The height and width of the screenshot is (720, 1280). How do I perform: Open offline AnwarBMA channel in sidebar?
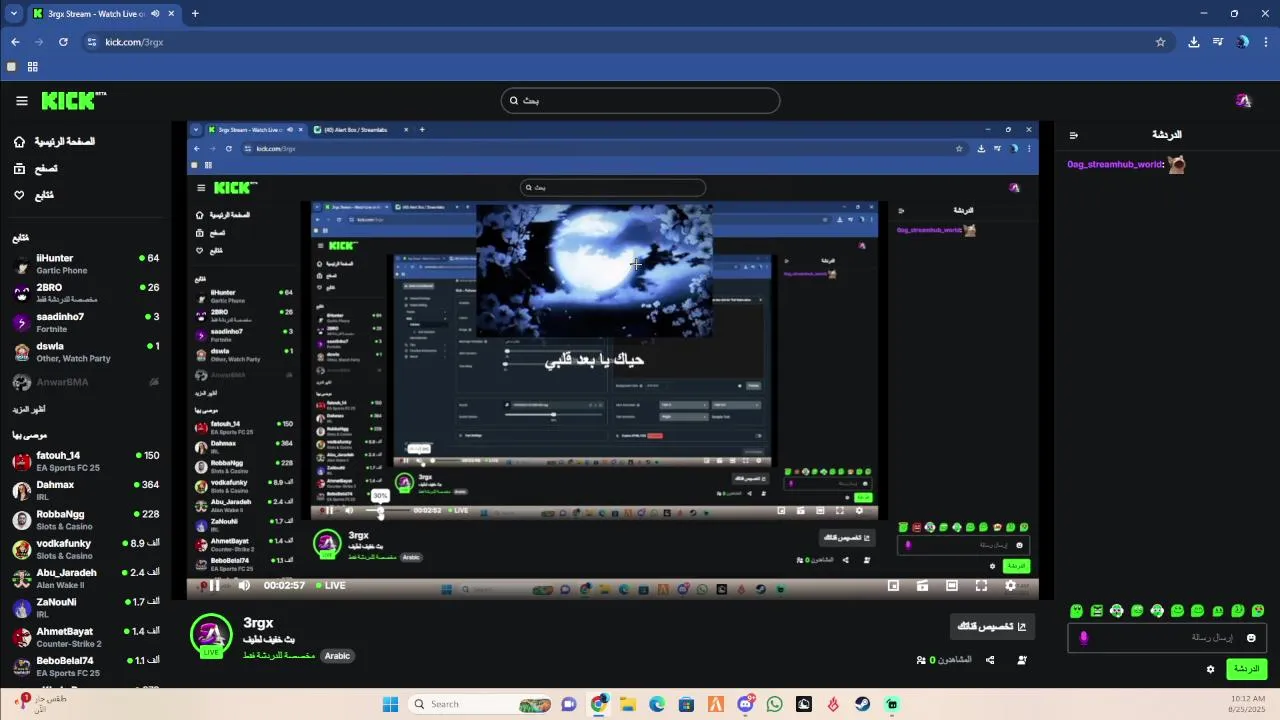coord(85,382)
